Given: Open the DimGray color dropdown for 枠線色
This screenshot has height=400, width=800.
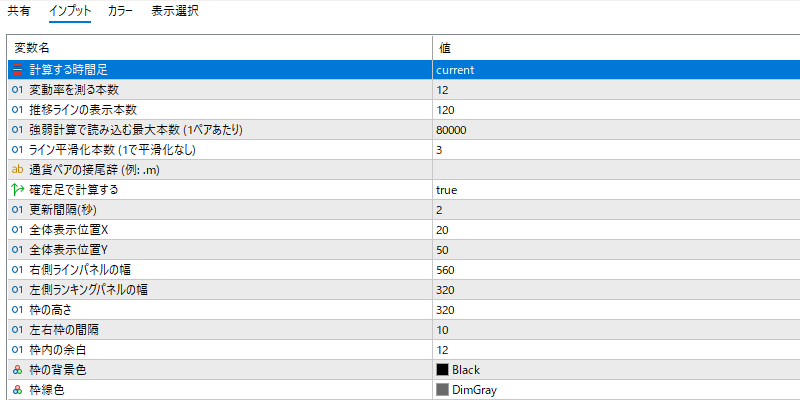Looking at the screenshot, I should point(616,390).
